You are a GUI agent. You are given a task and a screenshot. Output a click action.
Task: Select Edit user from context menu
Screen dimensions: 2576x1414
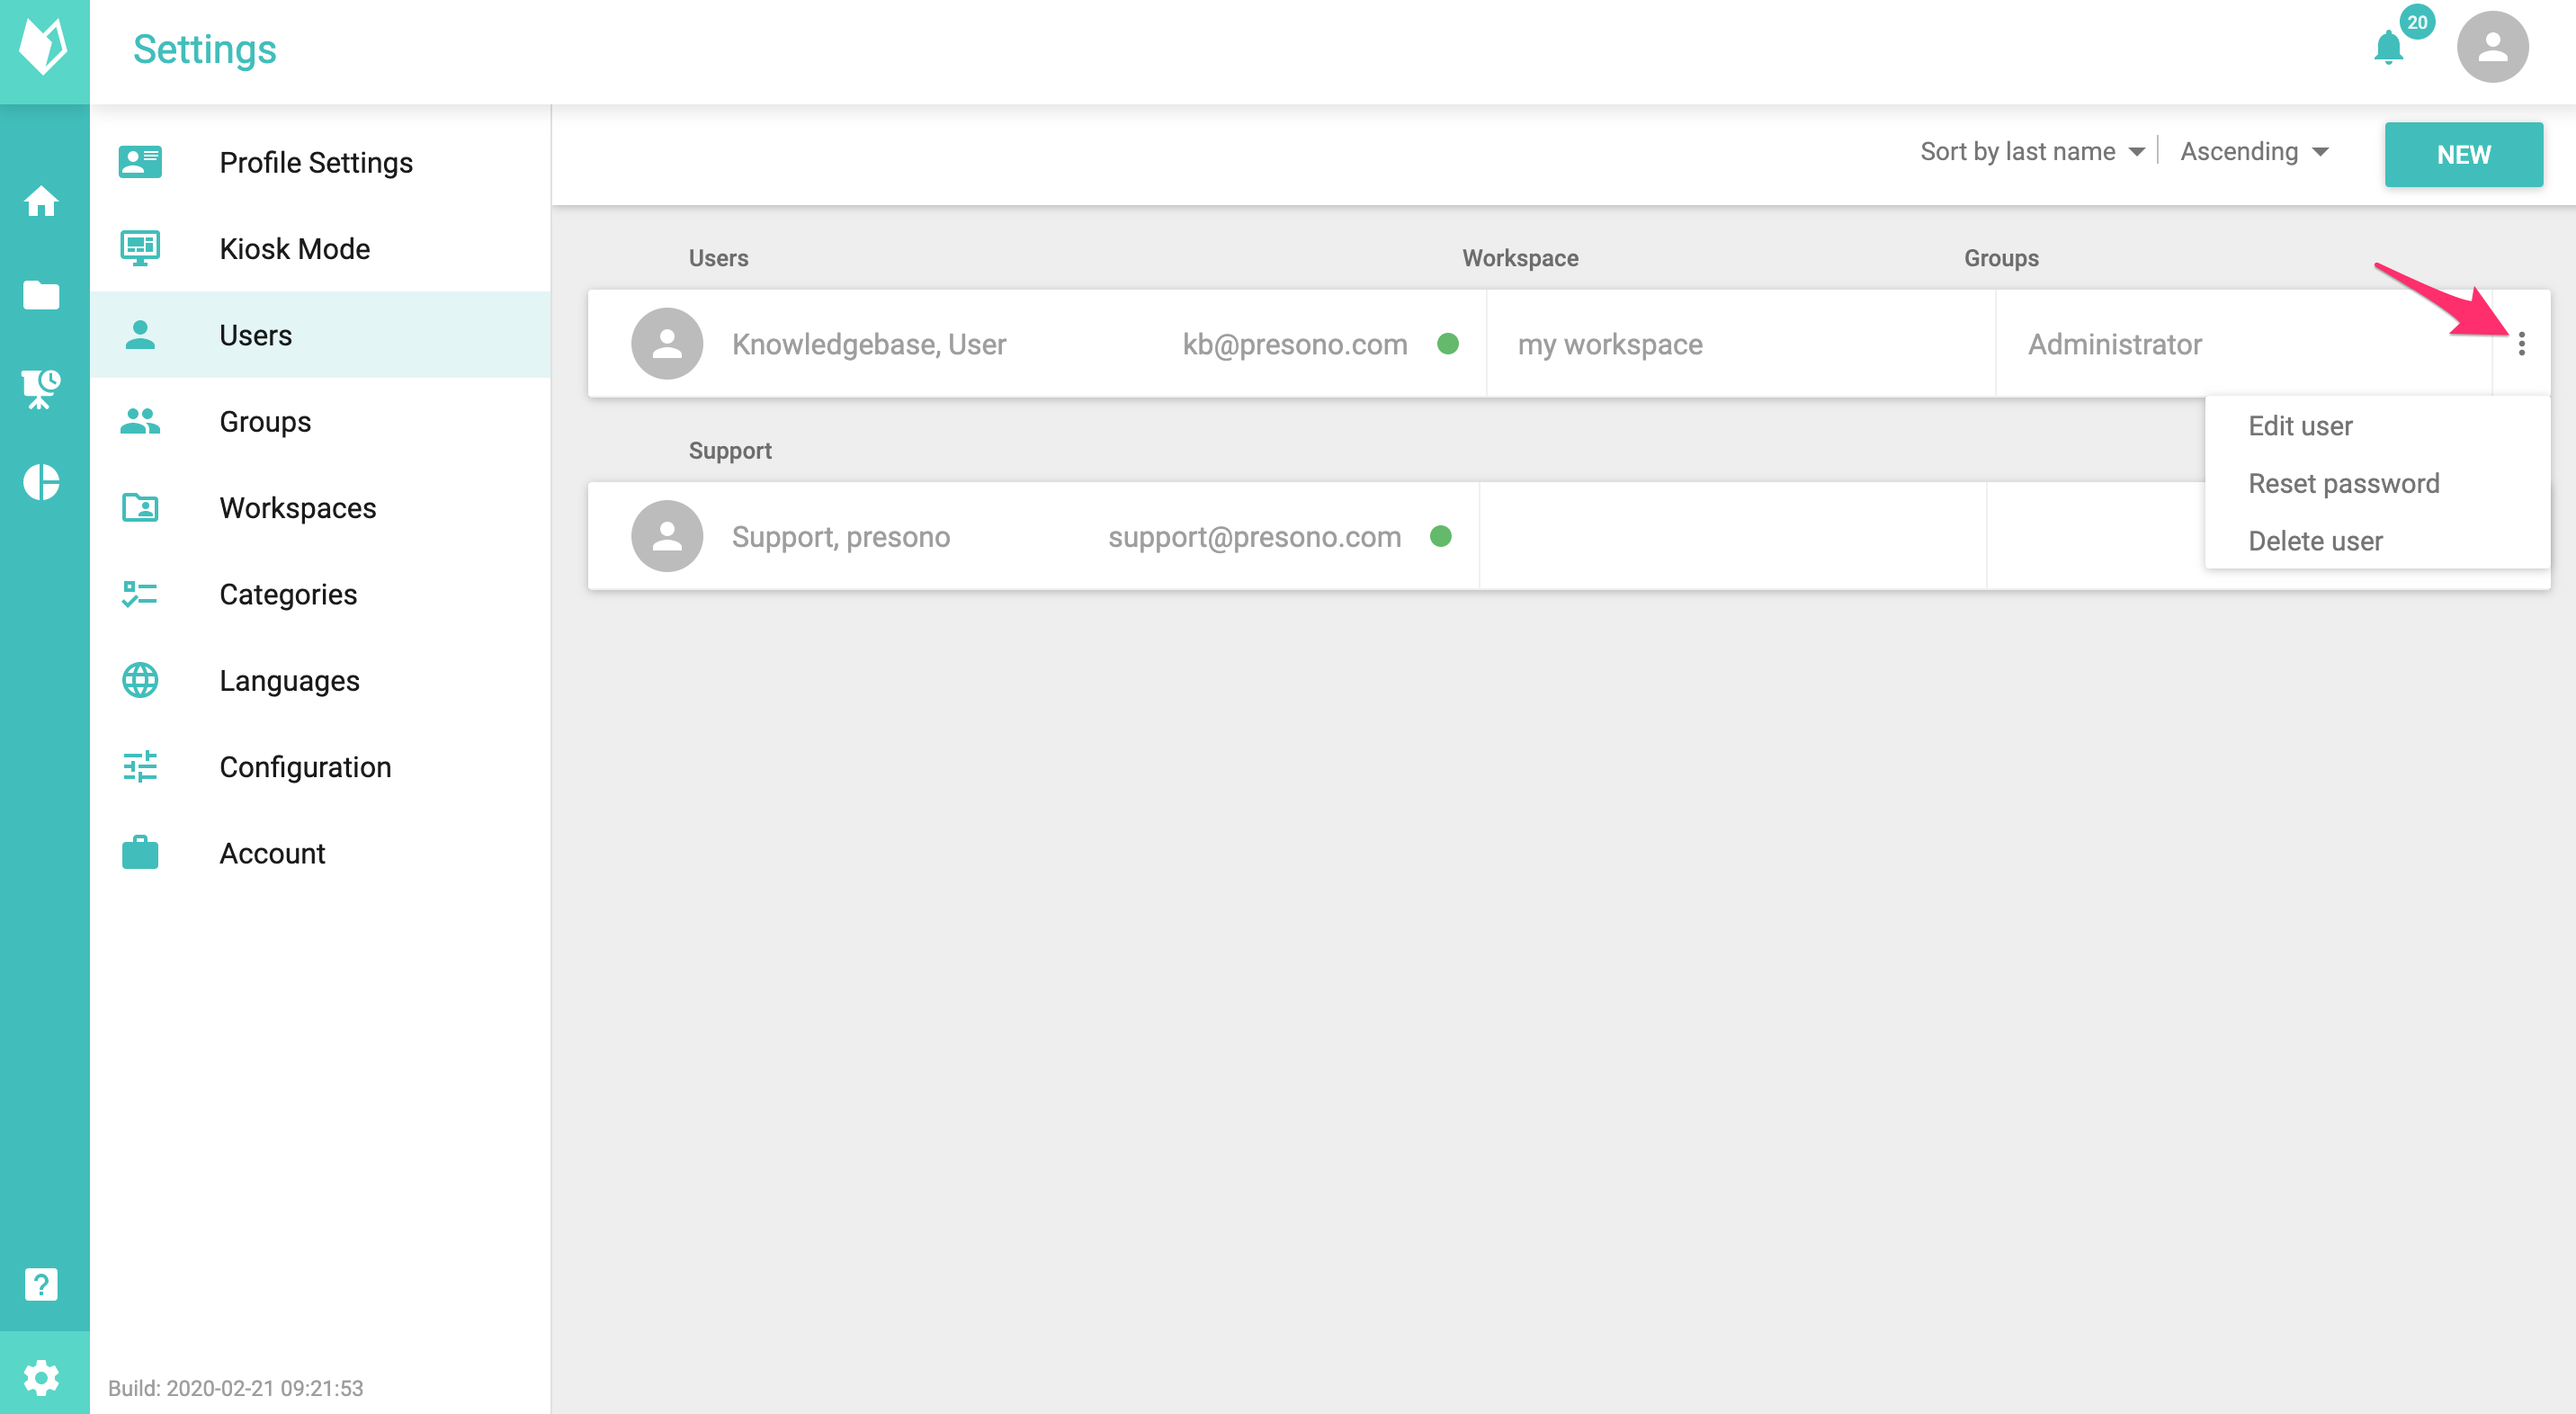click(2300, 426)
